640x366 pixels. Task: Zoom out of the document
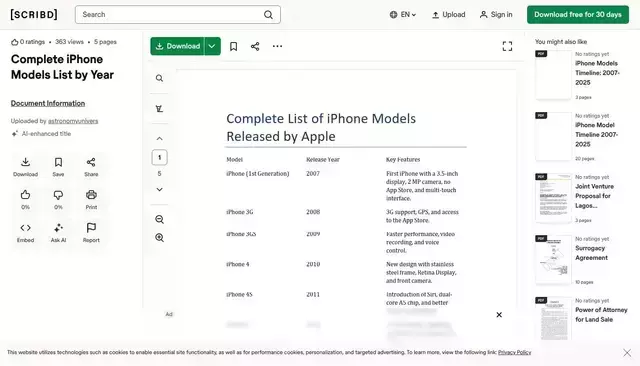pos(159,220)
